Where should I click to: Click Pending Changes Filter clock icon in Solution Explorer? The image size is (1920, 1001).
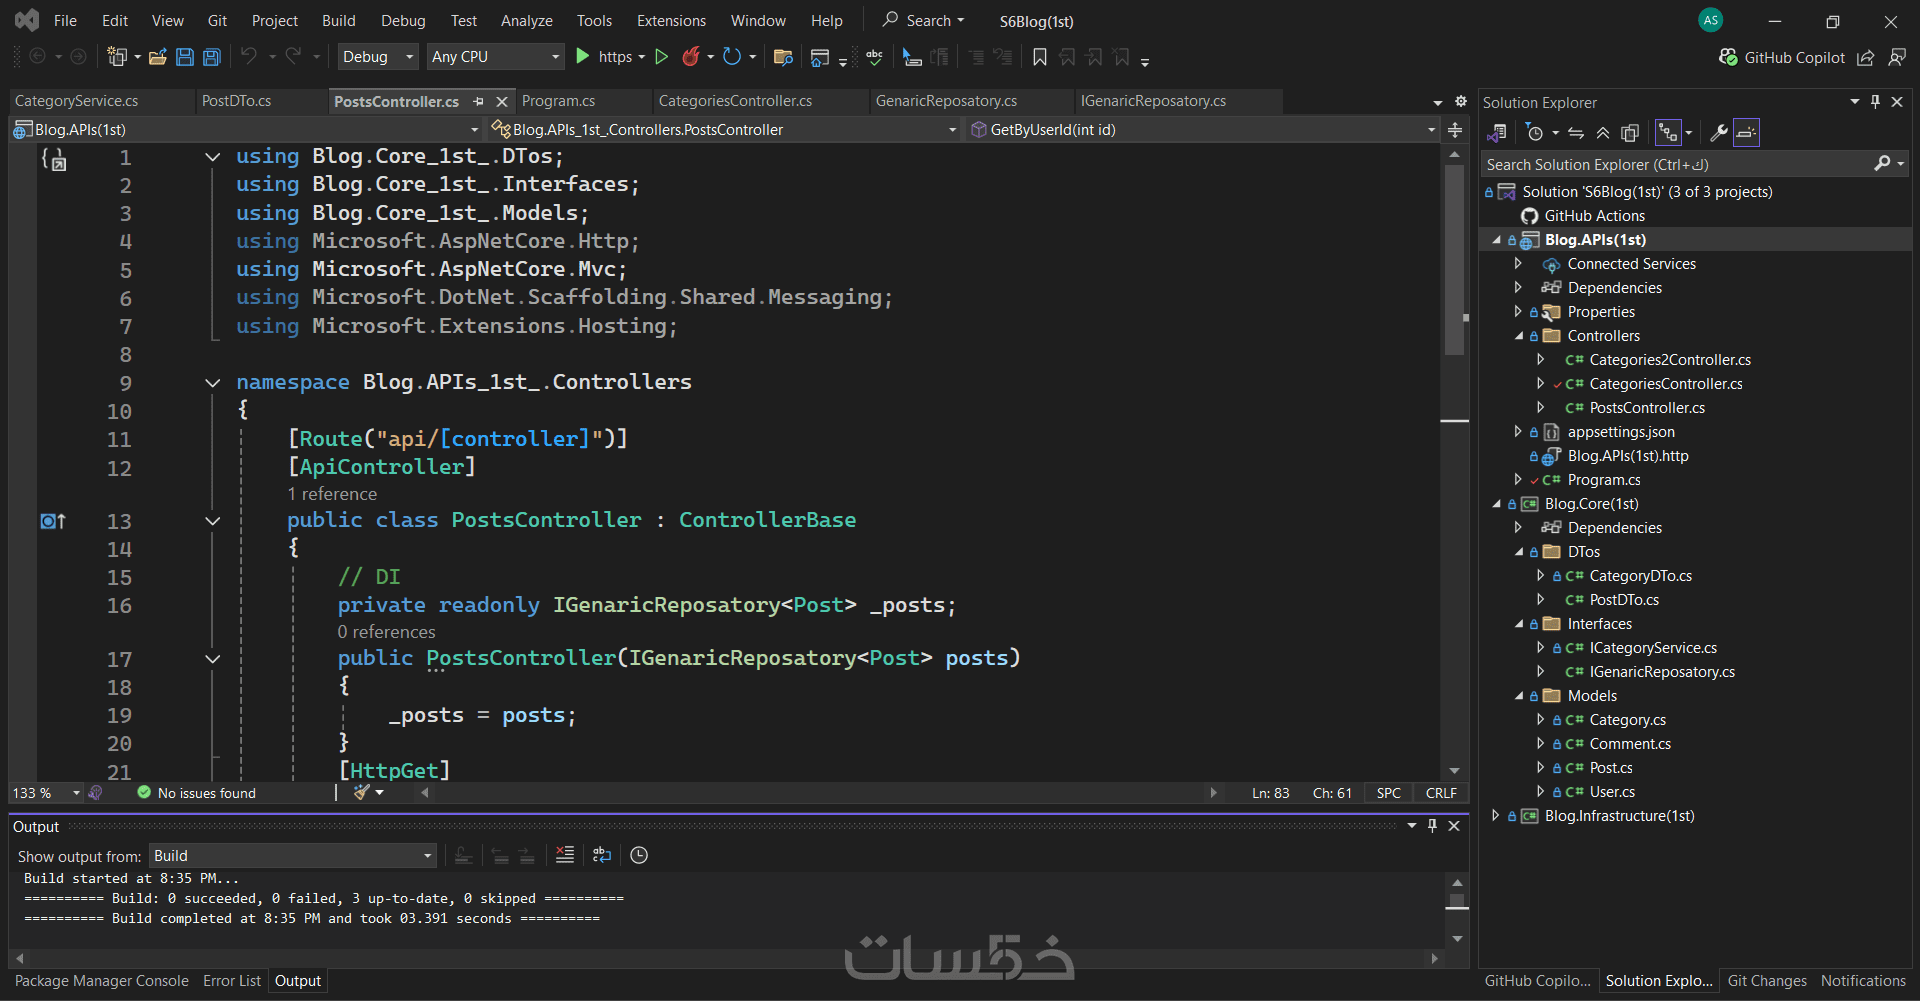1535,133
